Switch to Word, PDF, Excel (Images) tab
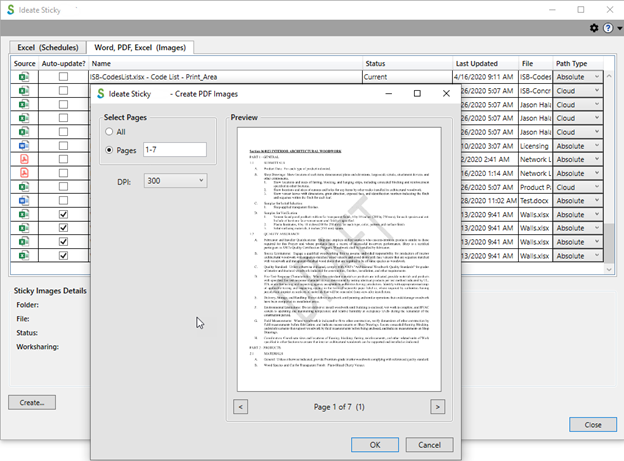Image resolution: width=624 pixels, height=461 pixels. (140, 47)
